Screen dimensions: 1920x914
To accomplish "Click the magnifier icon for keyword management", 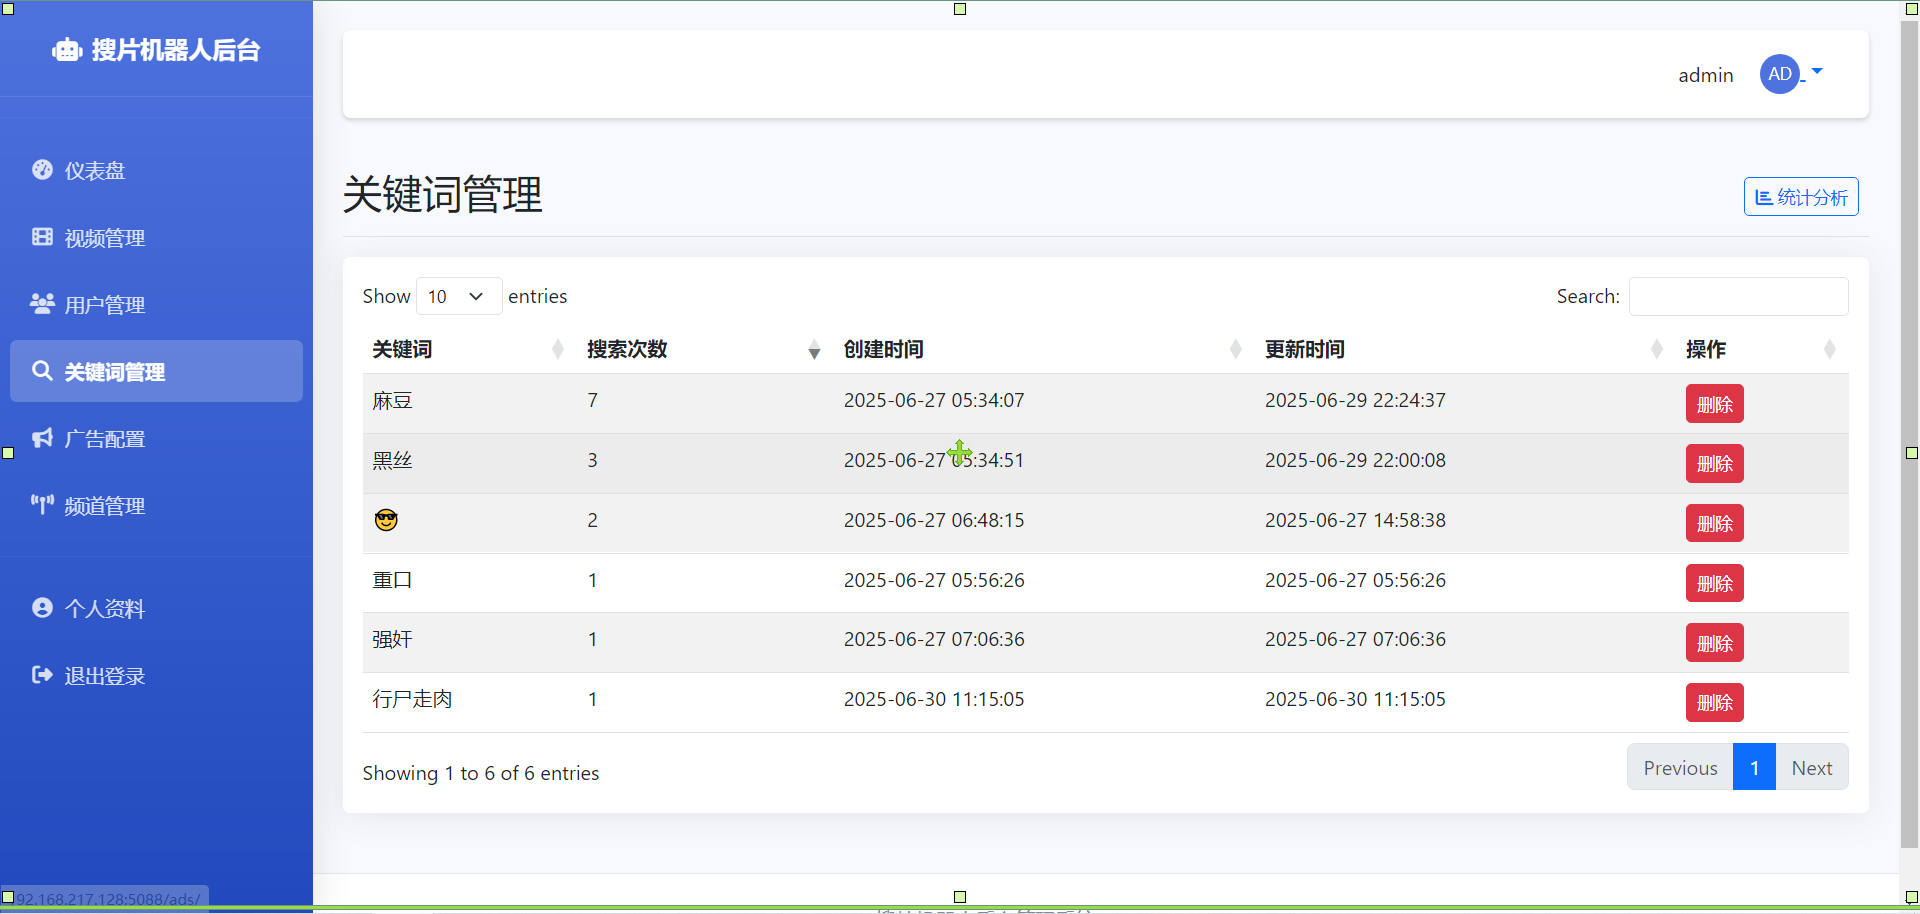I will (x=42, y=371).
